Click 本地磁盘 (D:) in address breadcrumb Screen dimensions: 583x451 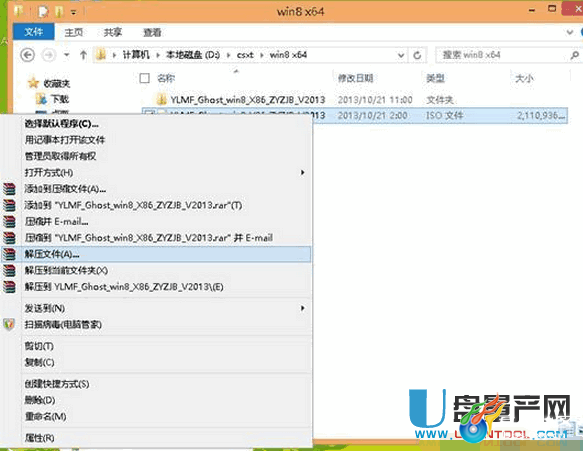(x=193, y=55)
